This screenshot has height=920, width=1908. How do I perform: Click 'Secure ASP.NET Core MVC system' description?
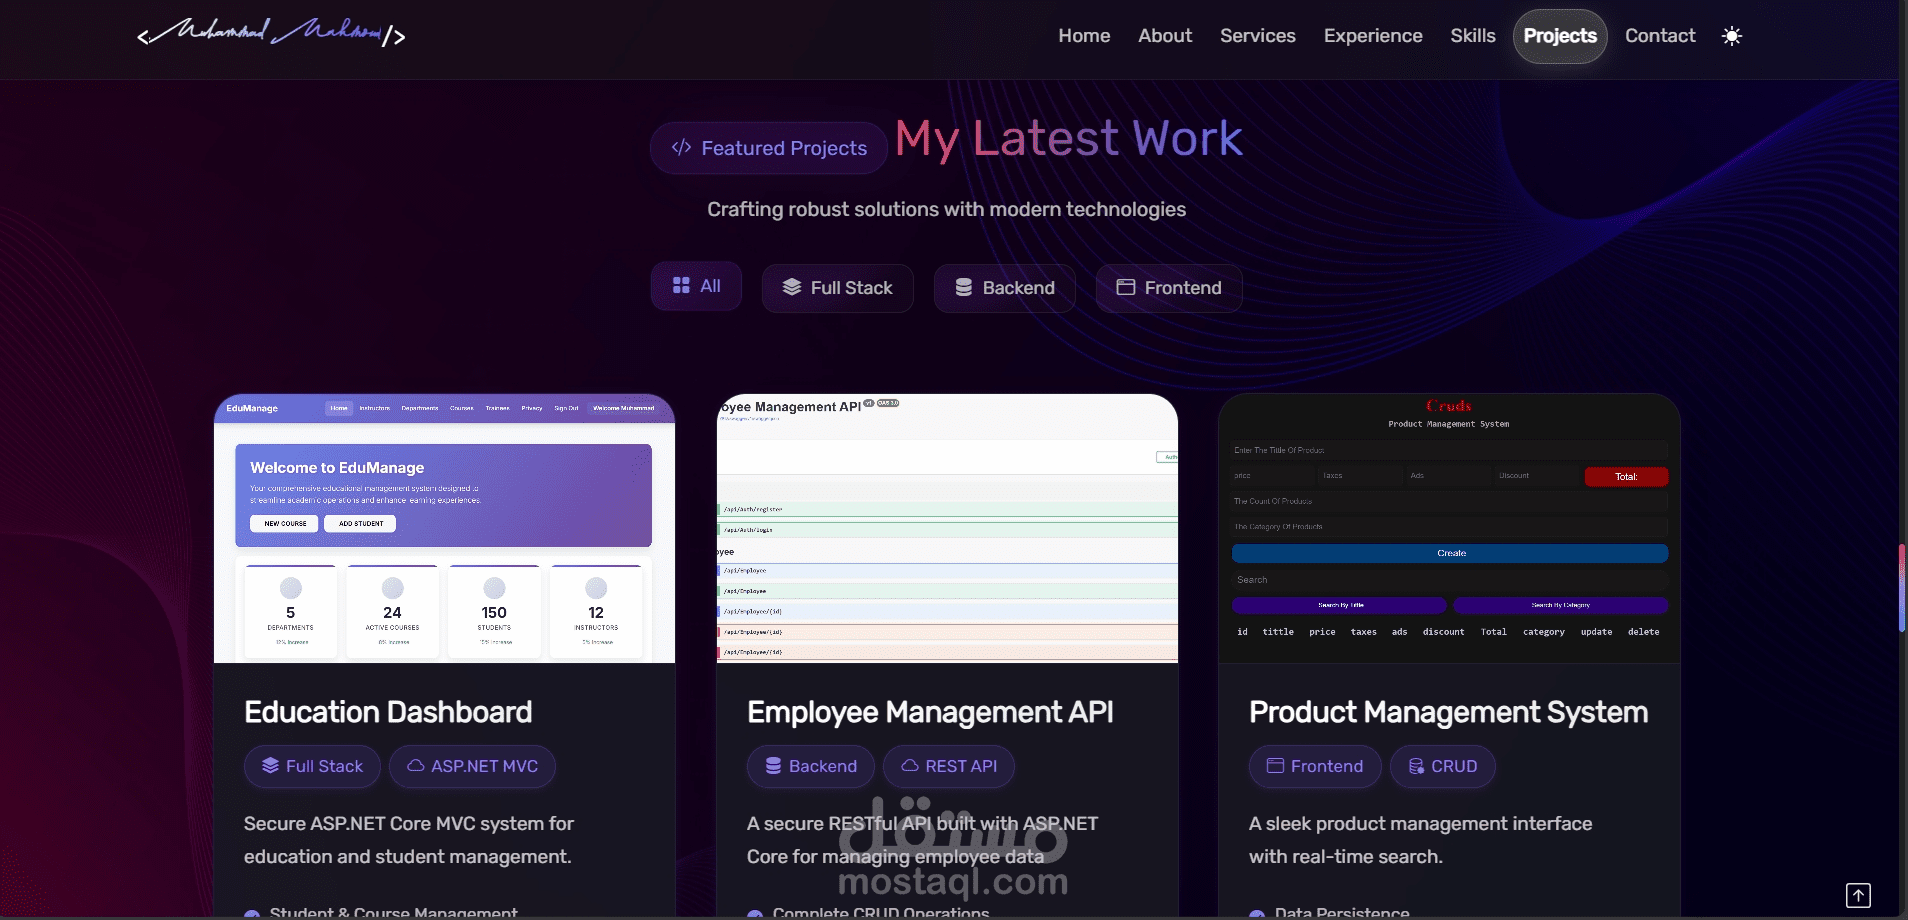tap(409, 840)
